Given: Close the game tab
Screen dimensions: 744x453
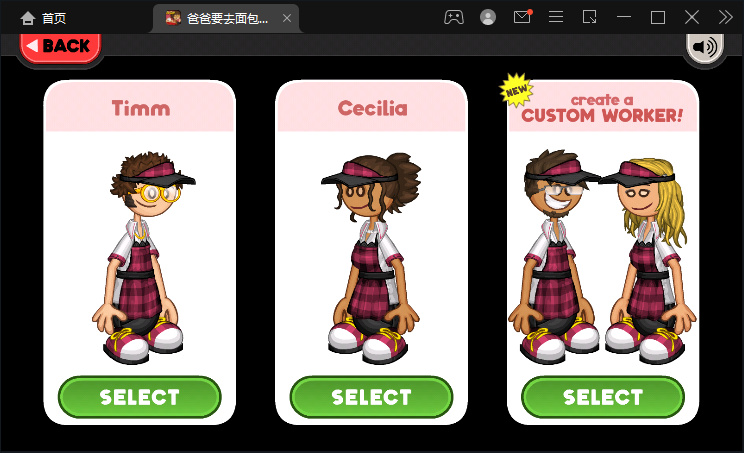Looking at the screenshot, I should click(x=287, y=18).
